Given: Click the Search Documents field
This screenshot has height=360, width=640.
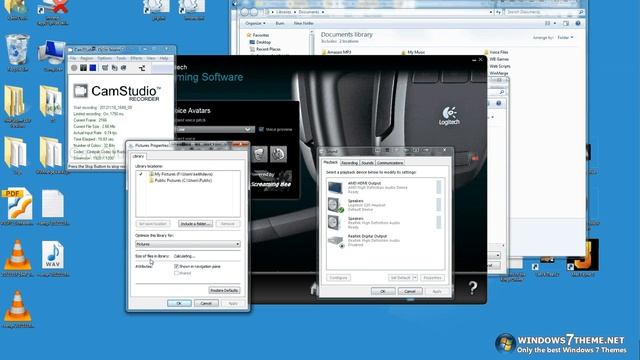Looking at the screenshot, I should pyautogui.click(x=544, y=12).
